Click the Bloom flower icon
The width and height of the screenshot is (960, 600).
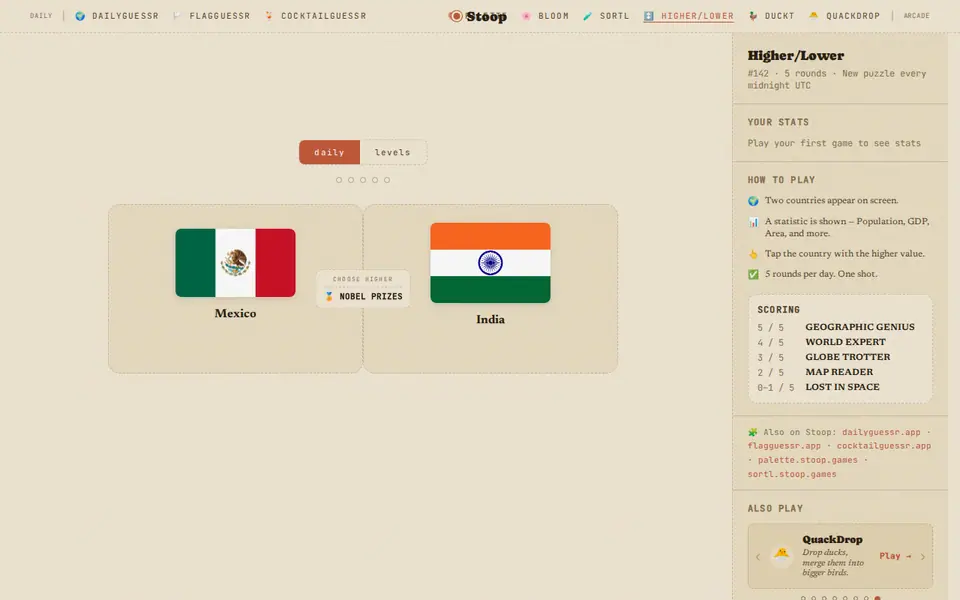point(526,16)
